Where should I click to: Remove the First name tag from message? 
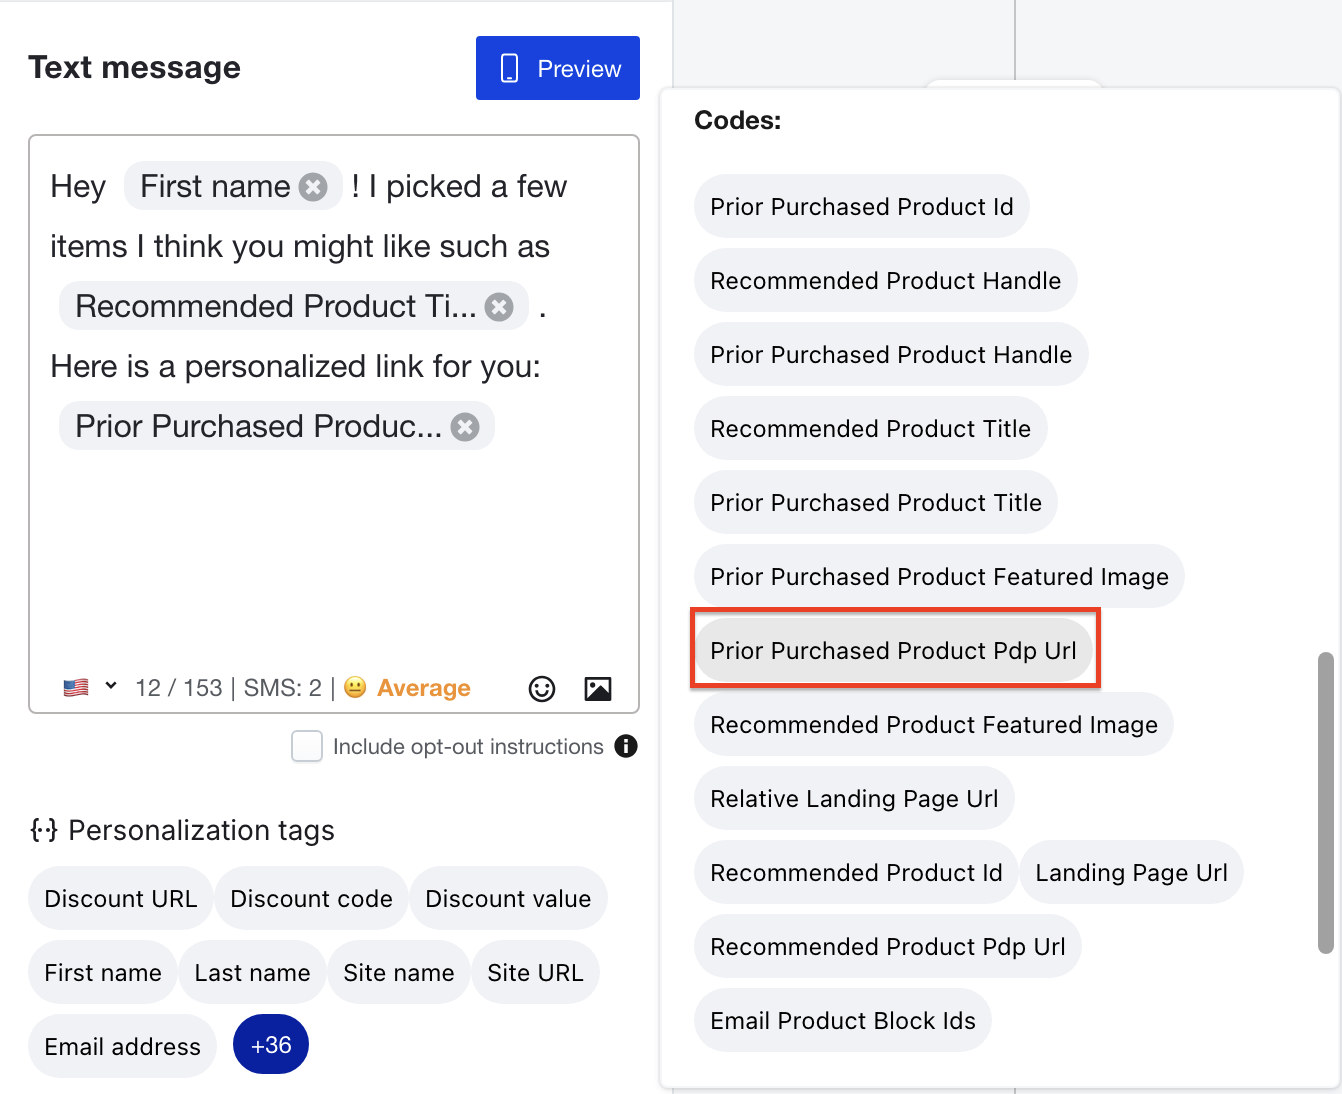[314, 187]
